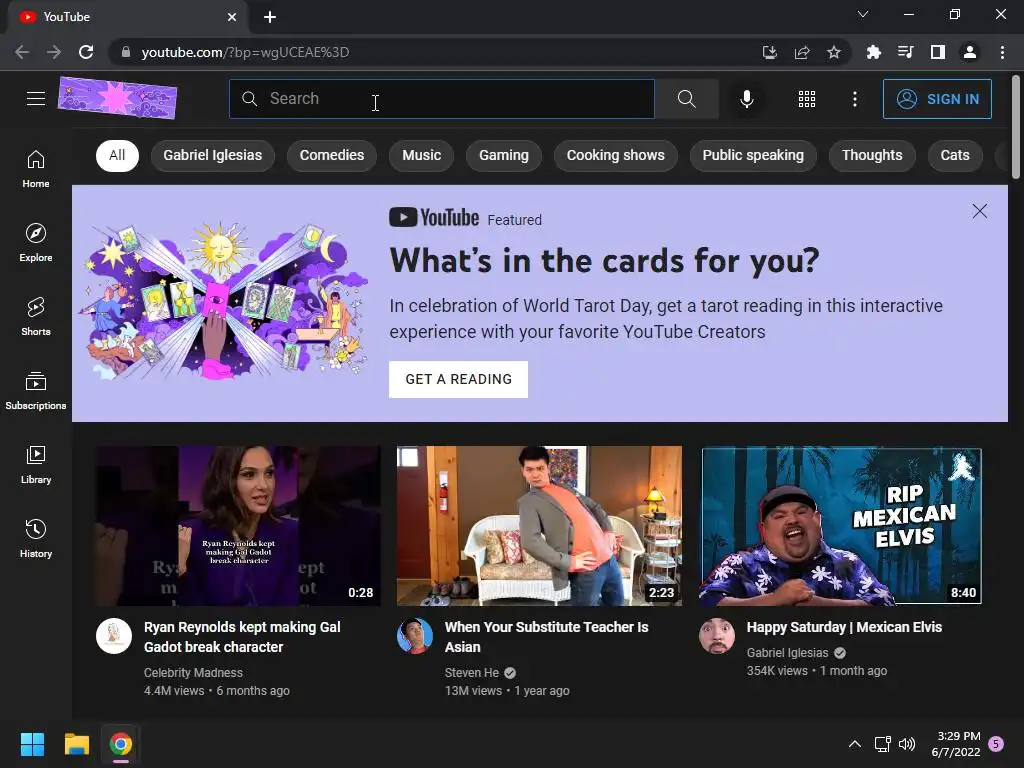Select the Comedies filter chip
The width and height of the screenshot is (1024, 768).
(332, 155)
